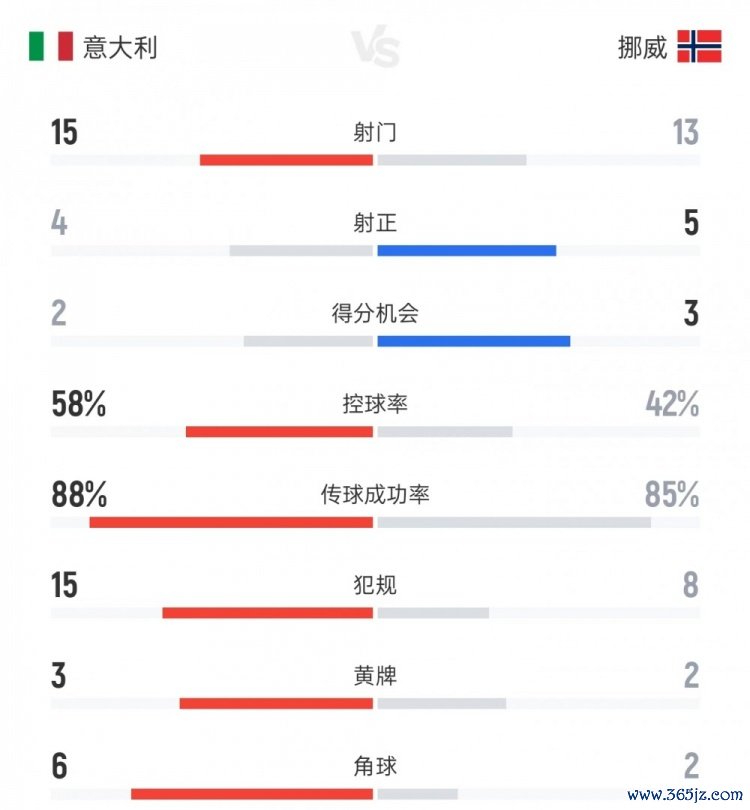Select the 传球成功率 stat label
Viewport: 750px width, 810px height.
point(375,495)
